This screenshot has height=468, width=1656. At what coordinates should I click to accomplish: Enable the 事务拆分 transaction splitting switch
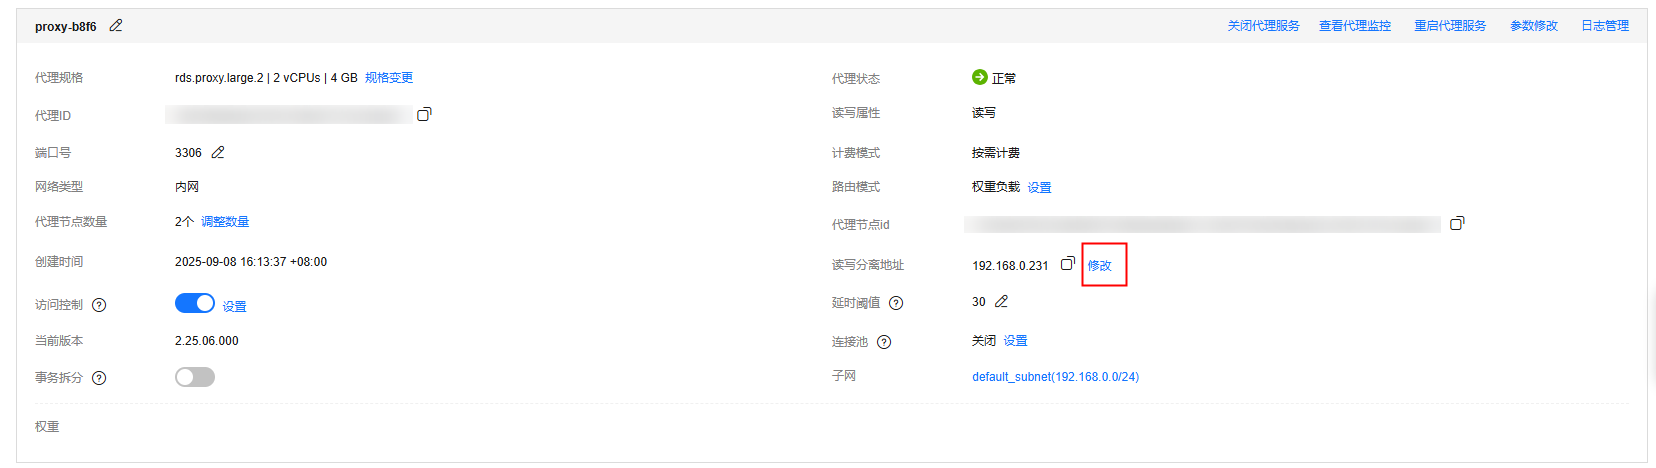195,377
